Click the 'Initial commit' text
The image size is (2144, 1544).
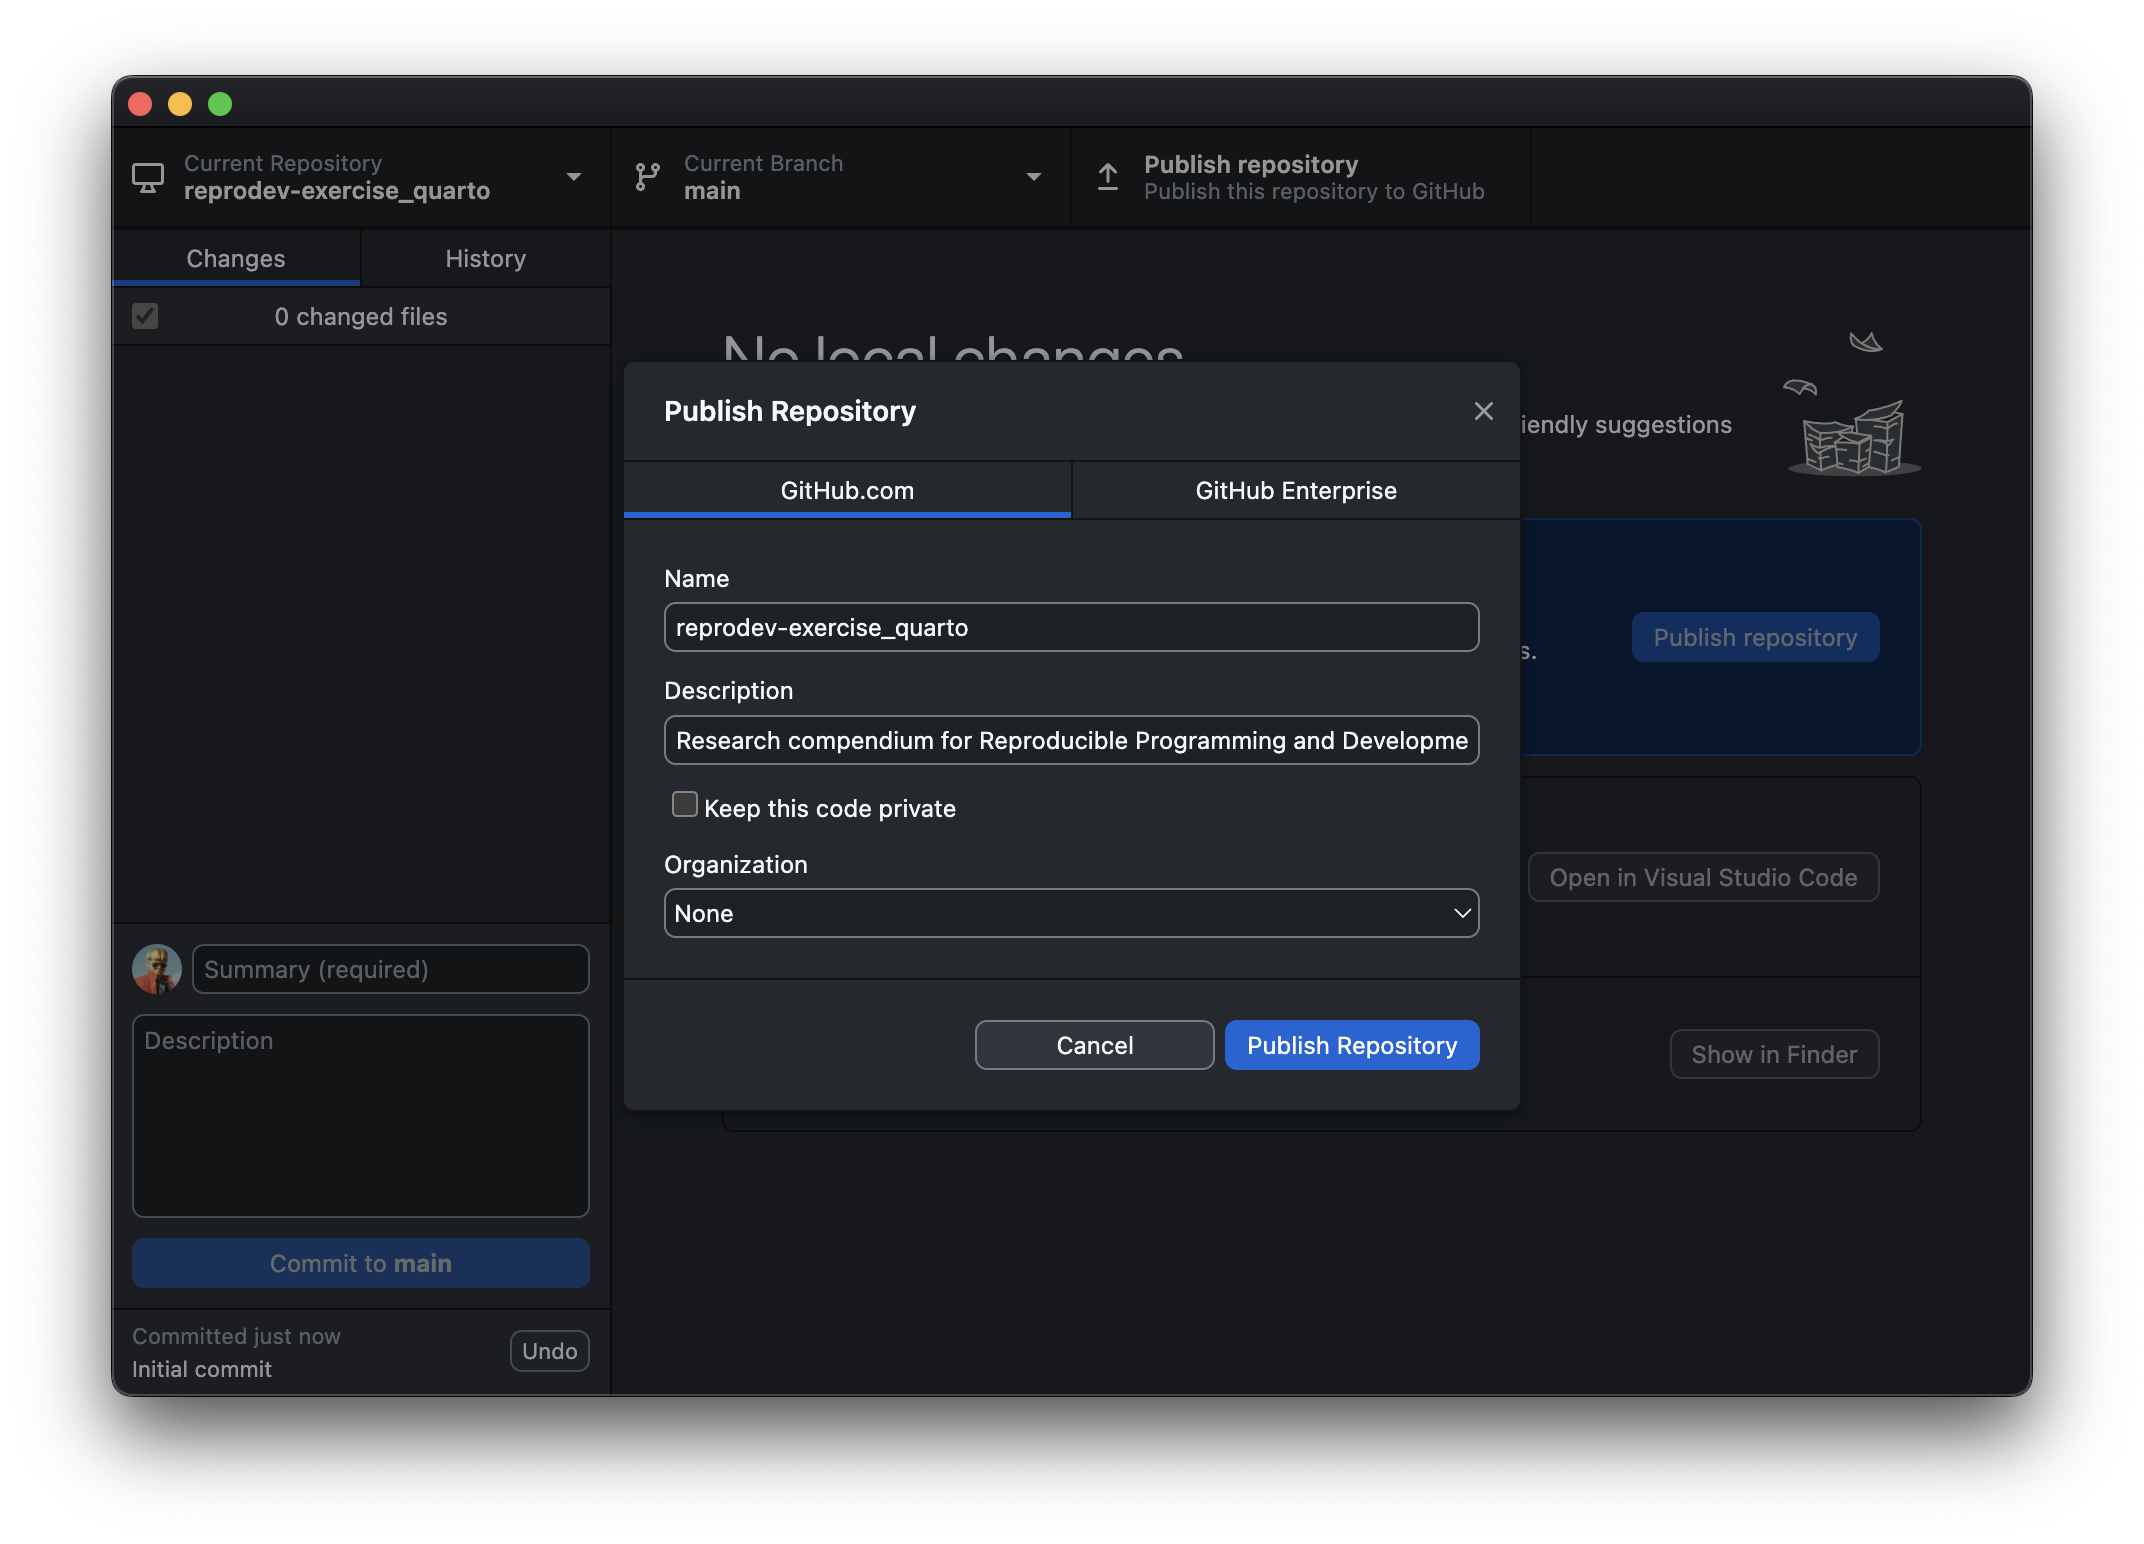tap(202, 1369)
